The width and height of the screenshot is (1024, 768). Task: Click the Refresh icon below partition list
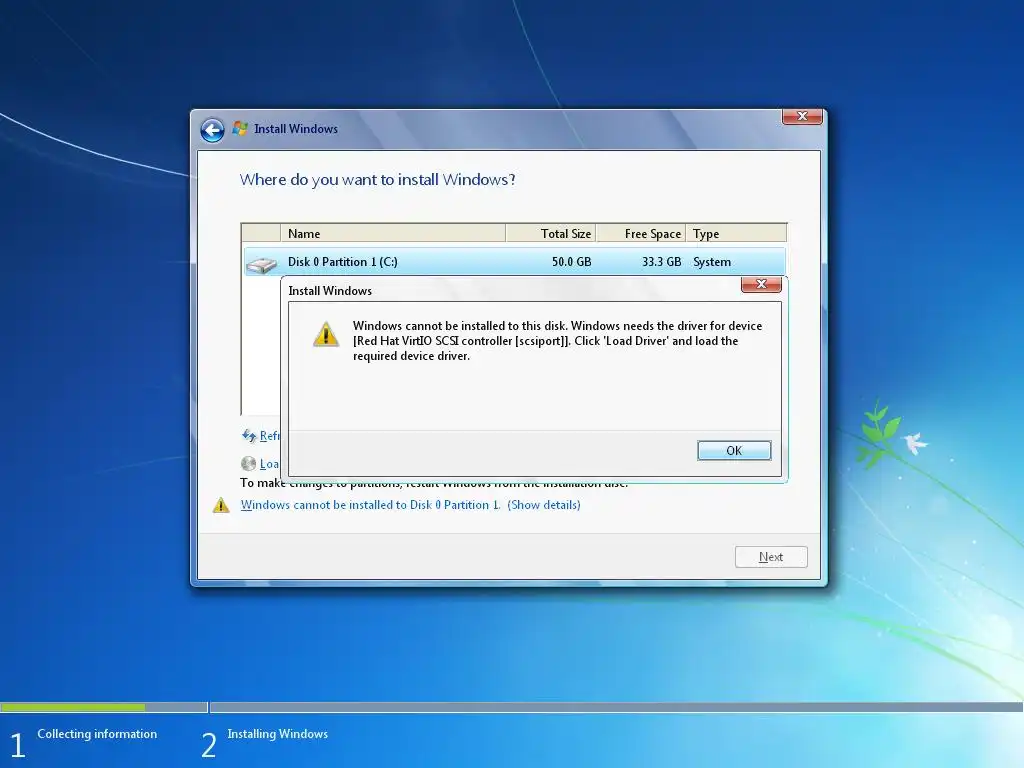pos(249,436)
